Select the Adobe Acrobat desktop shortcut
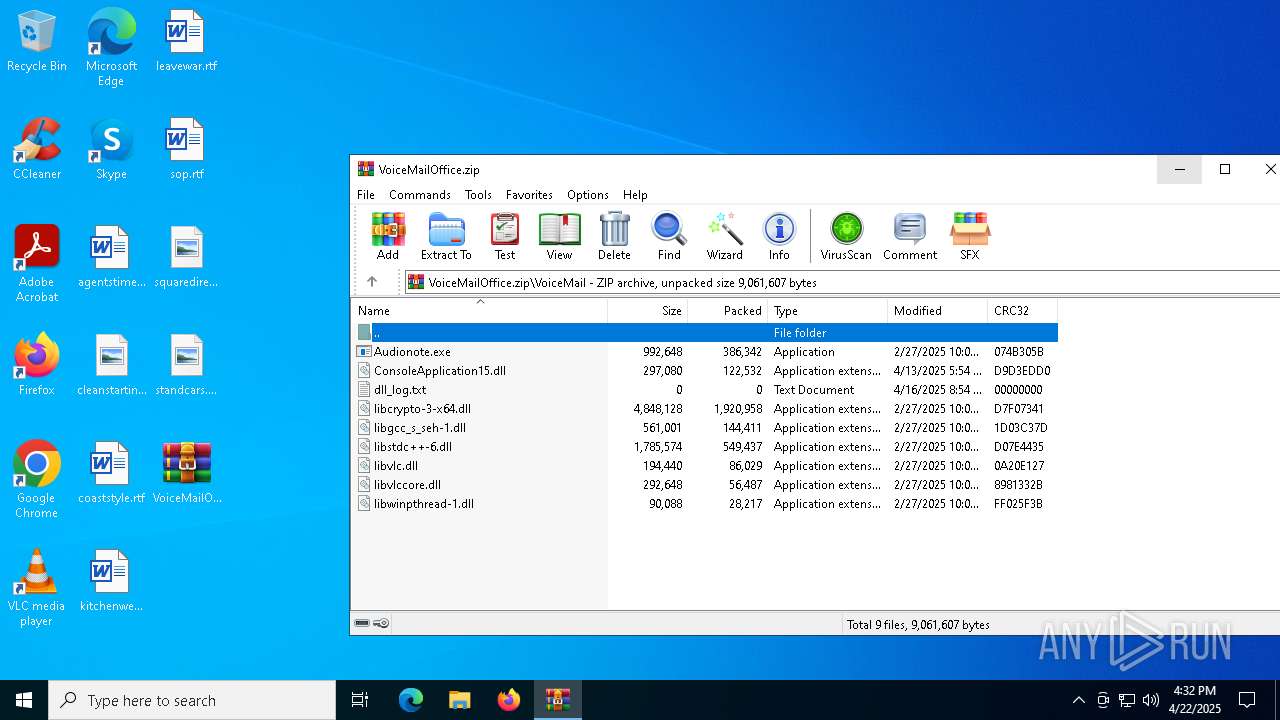The image size is (1280, 720). click(x=37, y=264)
